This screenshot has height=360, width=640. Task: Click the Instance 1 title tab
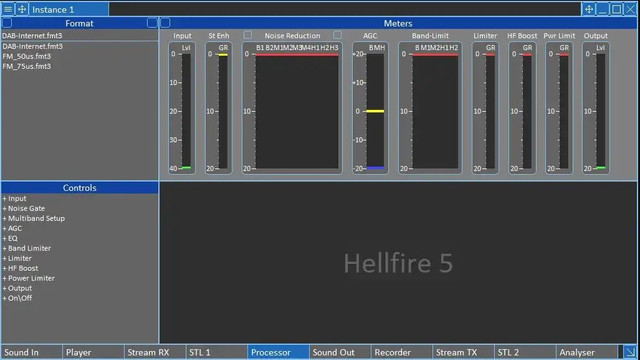click(x=69, y=9)
